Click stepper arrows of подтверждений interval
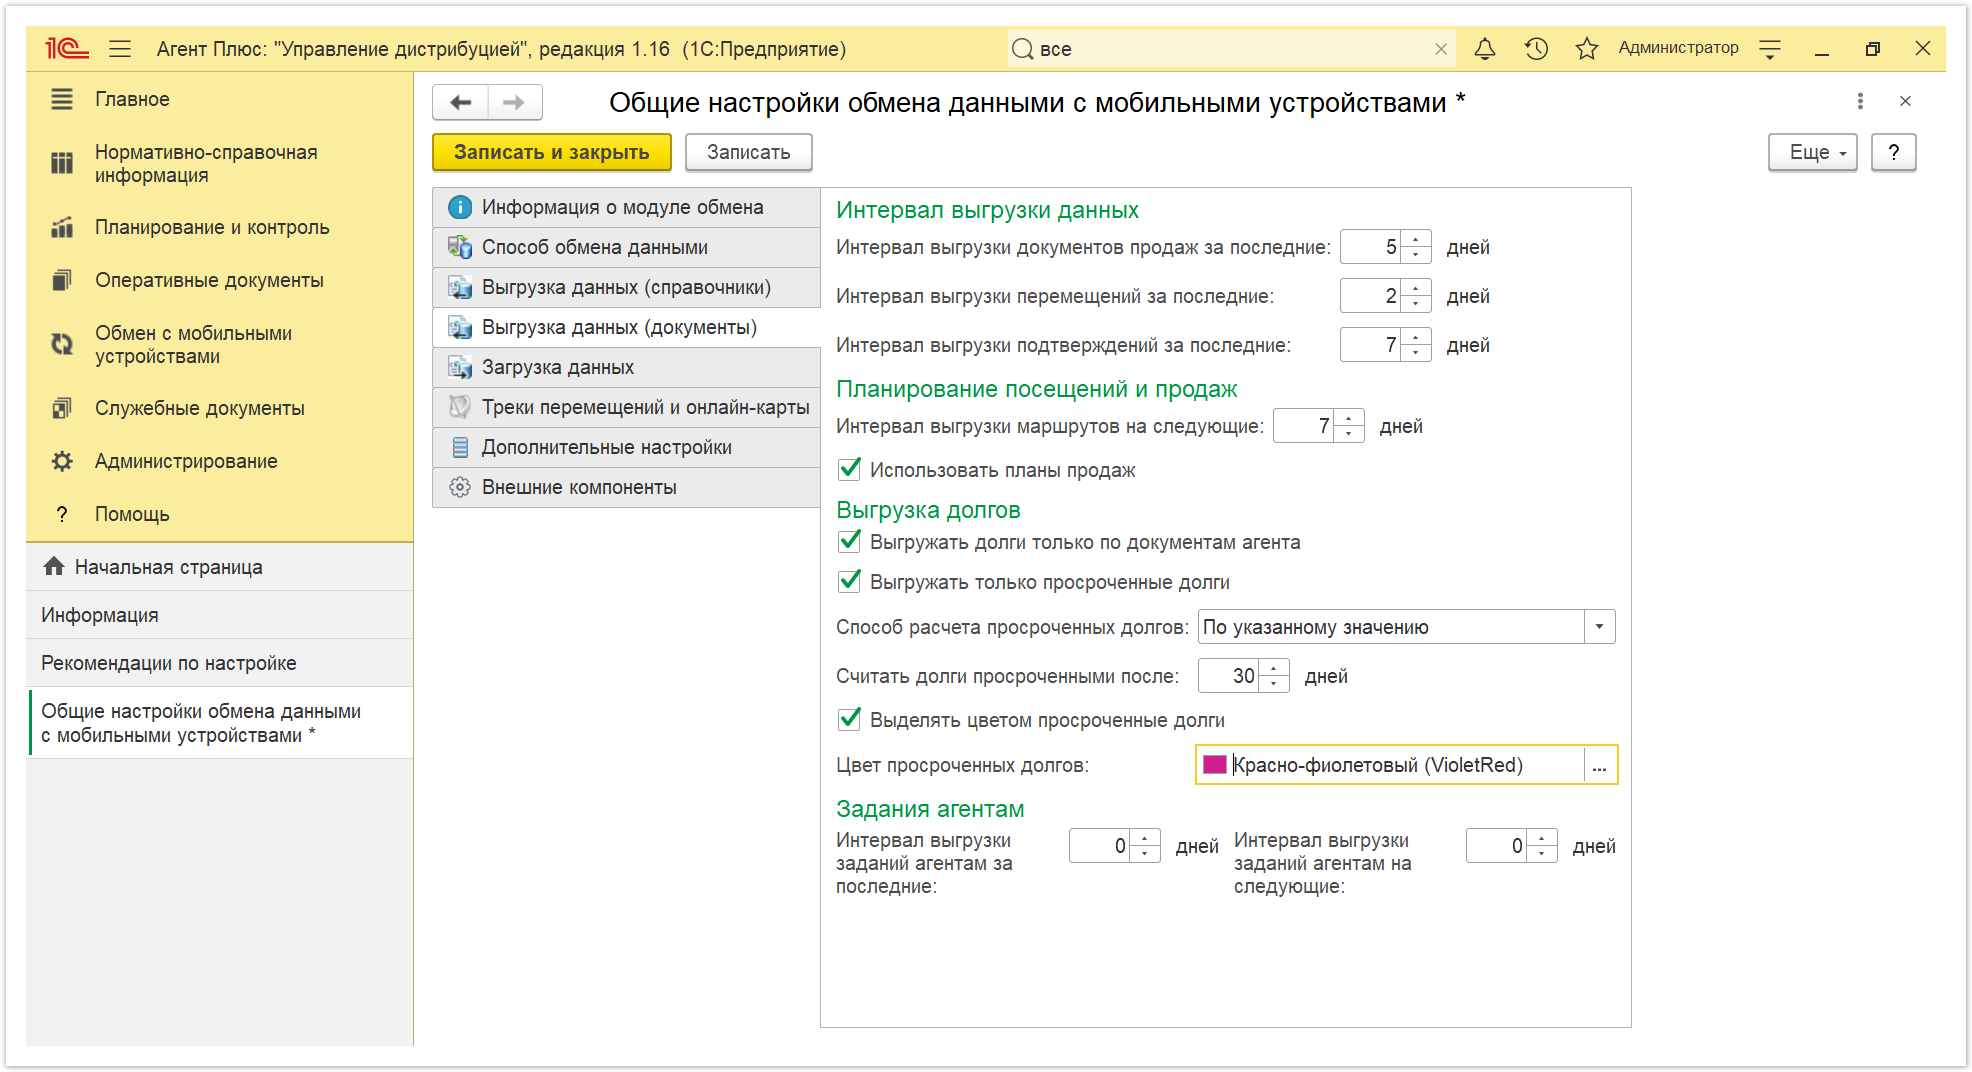 tap(1416, 345)
